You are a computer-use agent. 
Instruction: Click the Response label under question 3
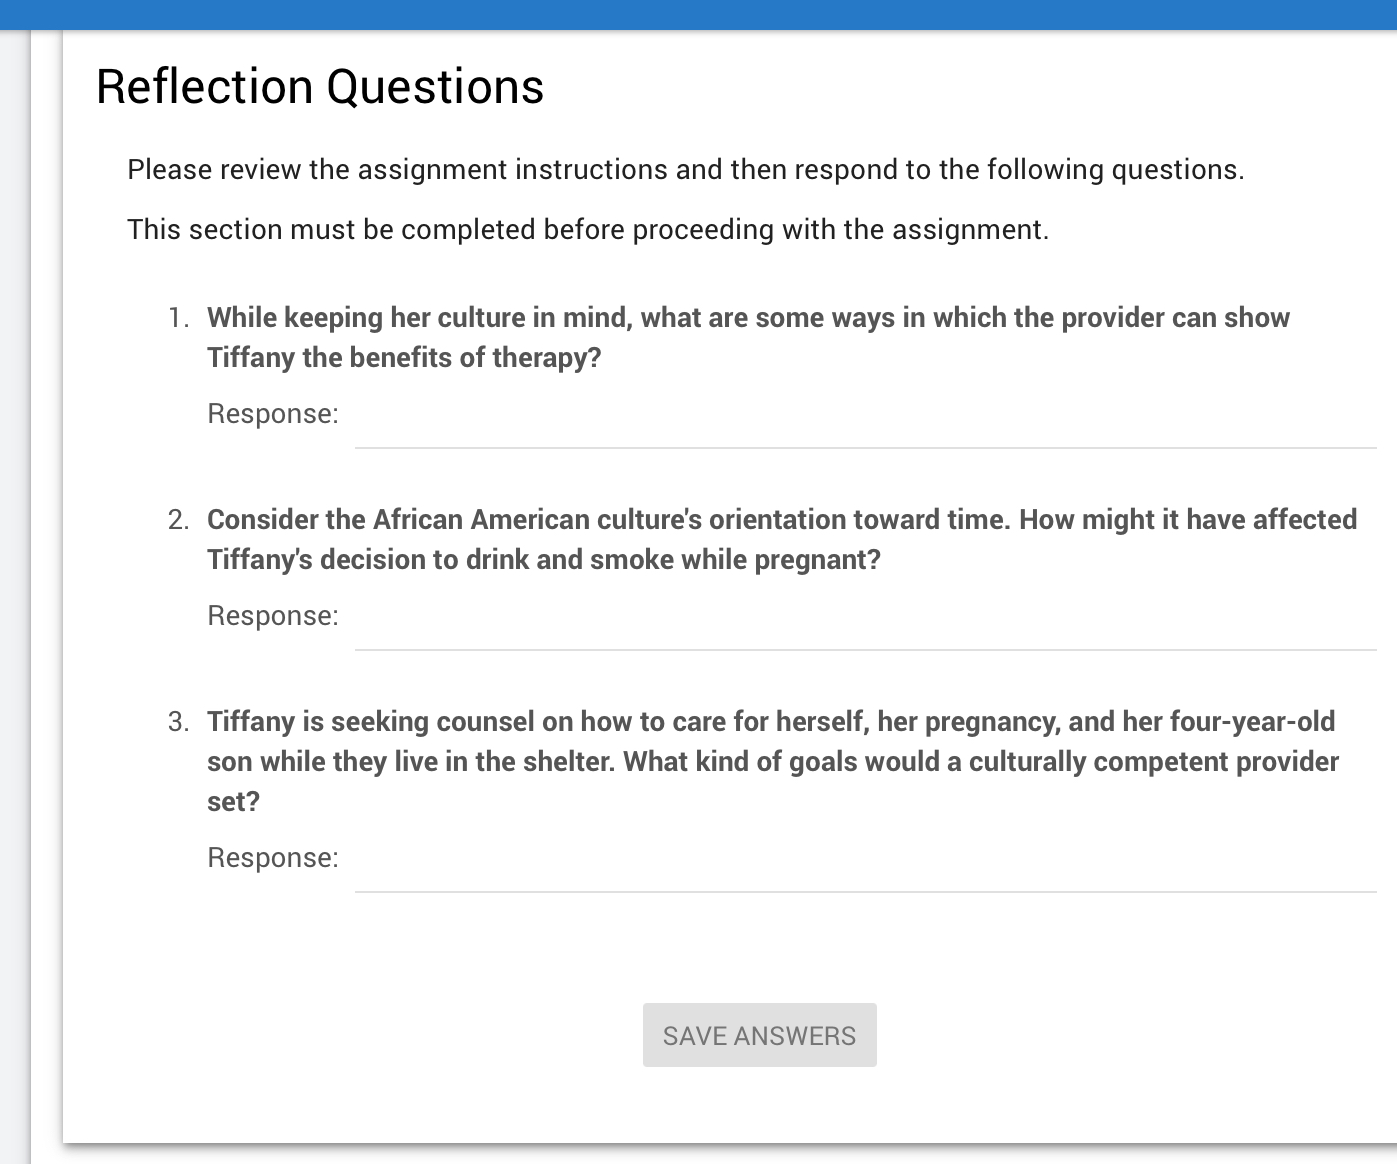click(x=272, y=857)
